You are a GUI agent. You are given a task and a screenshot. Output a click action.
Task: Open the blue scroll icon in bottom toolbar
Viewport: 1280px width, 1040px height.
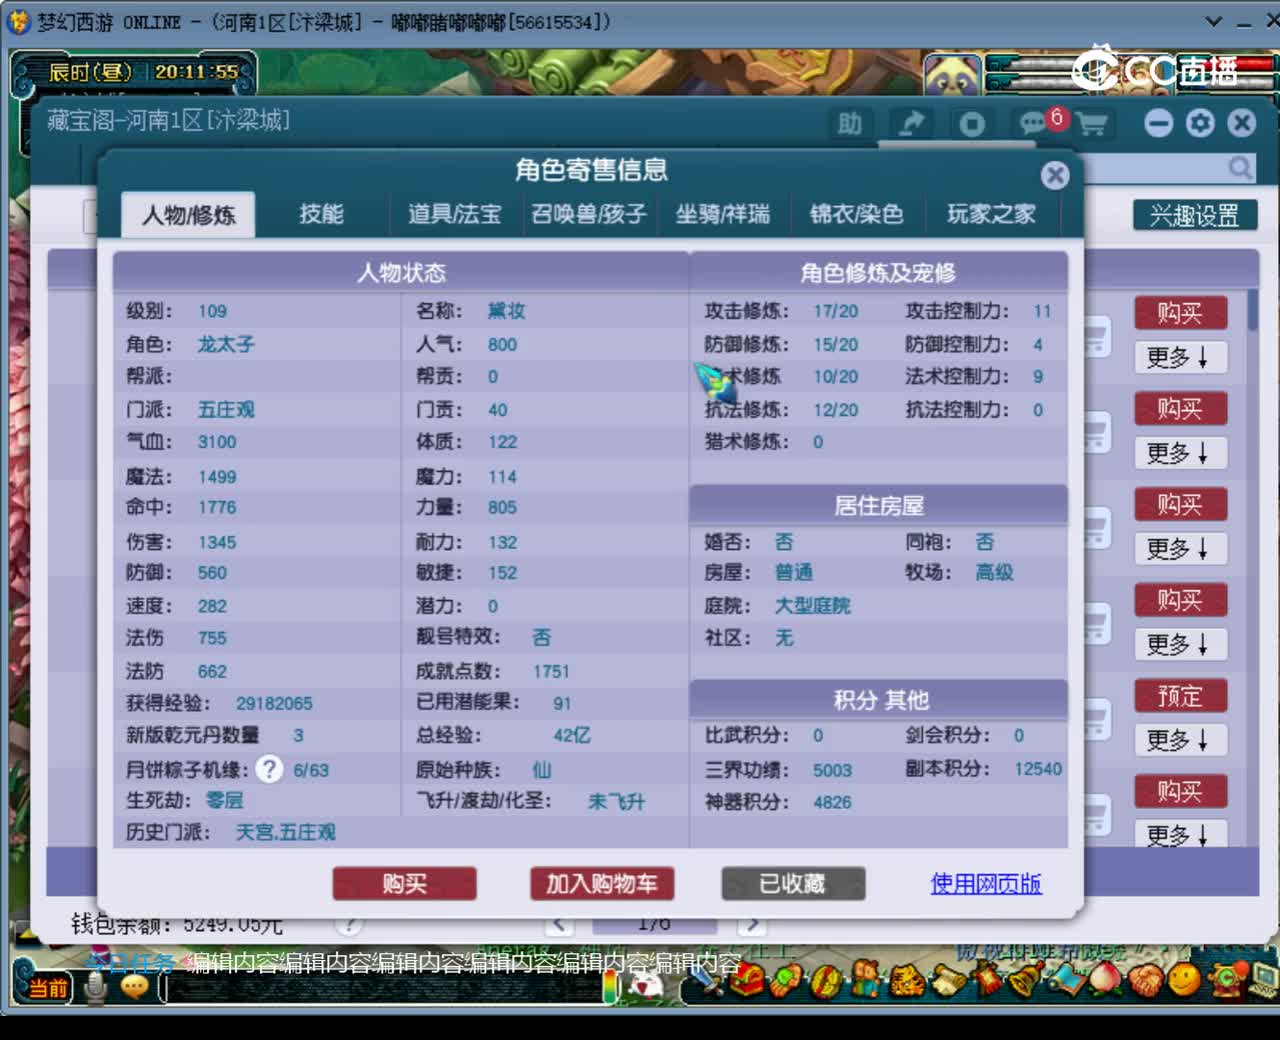[1066, 980]
